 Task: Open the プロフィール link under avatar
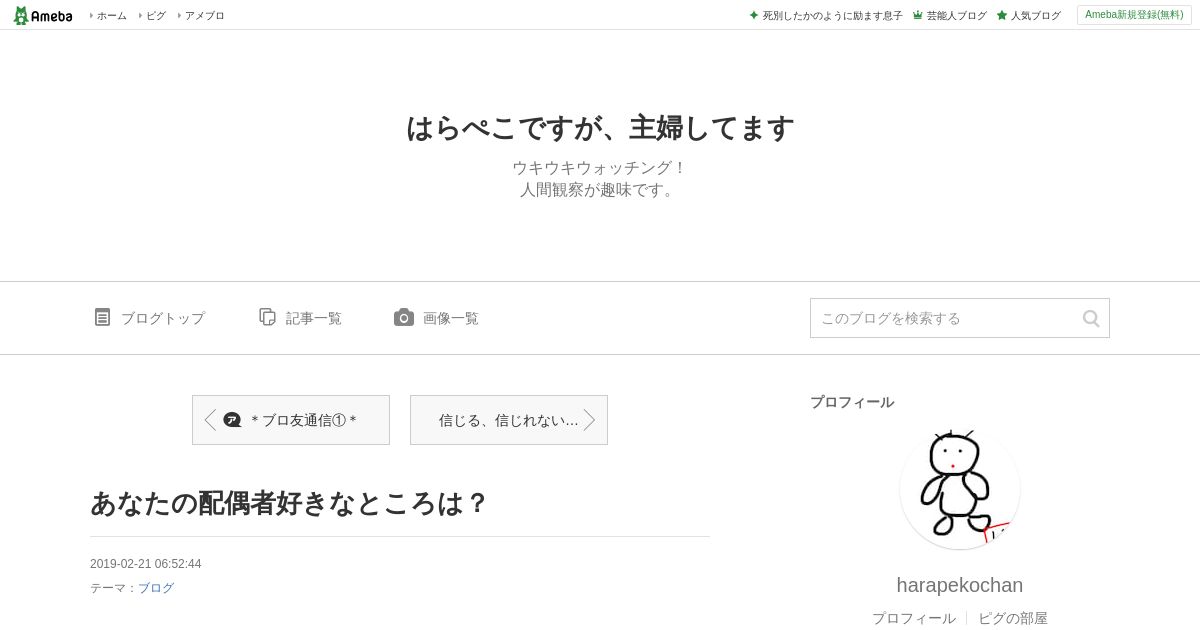[914, 618]
